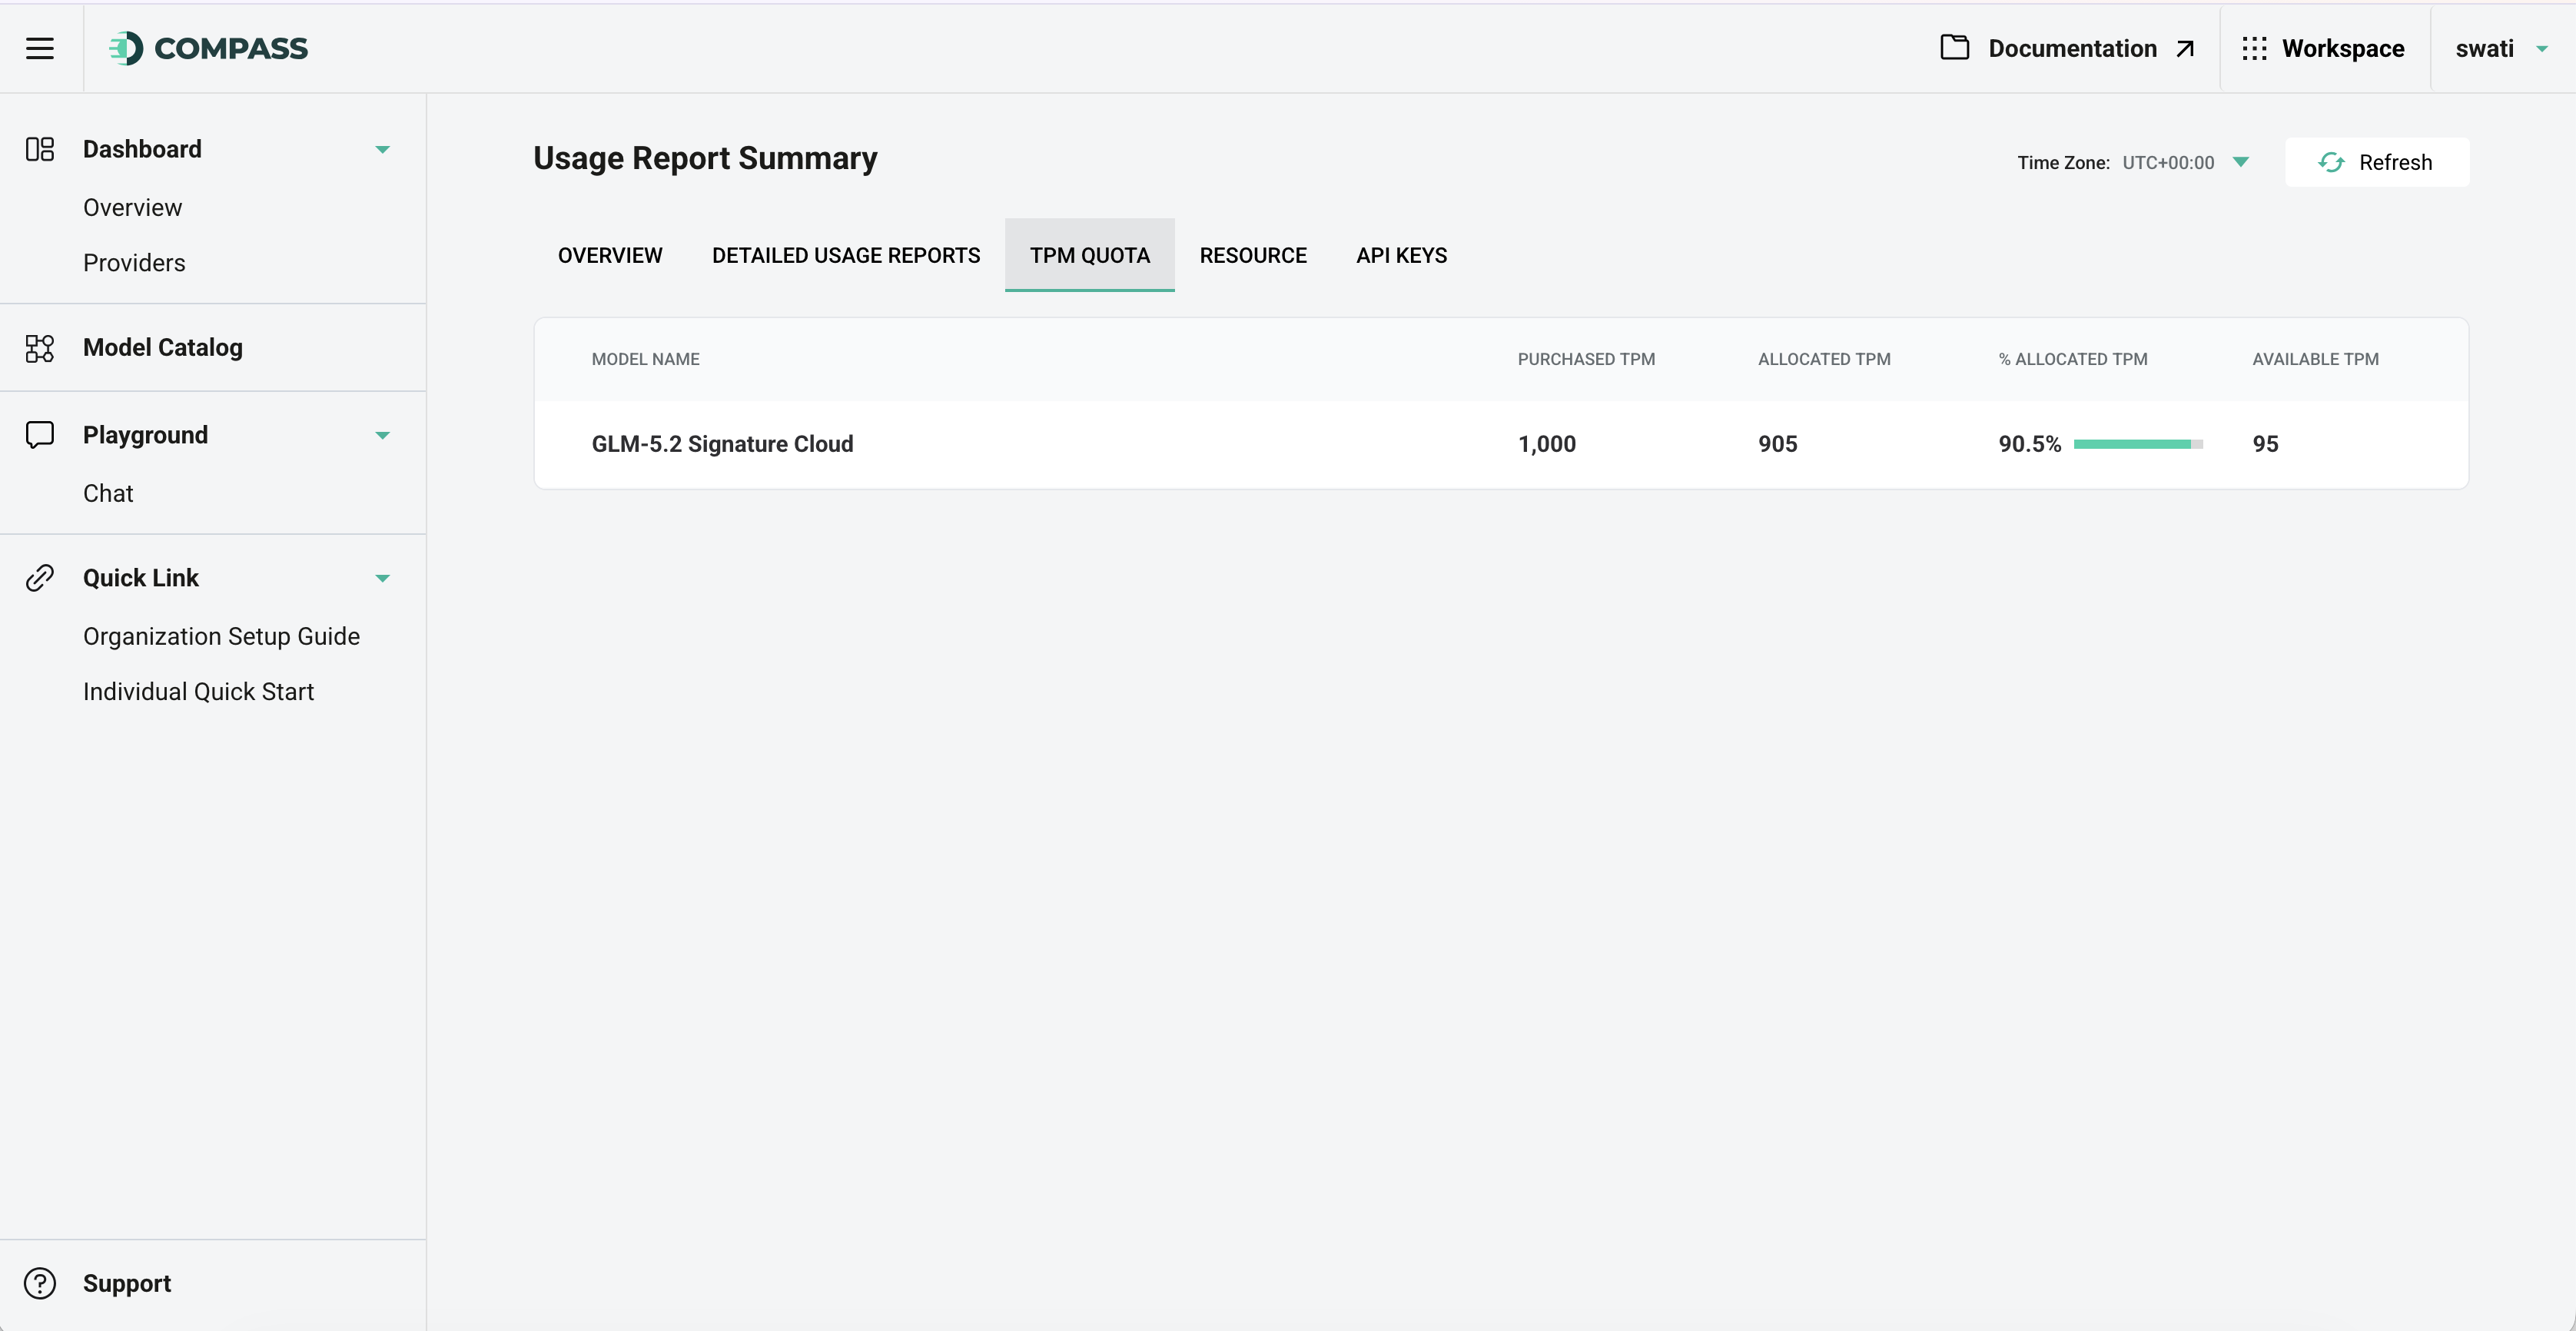The image size is (2576, 1331).
Task: Click the Documentation external-link arrow icon
Action: (2185, 48)
